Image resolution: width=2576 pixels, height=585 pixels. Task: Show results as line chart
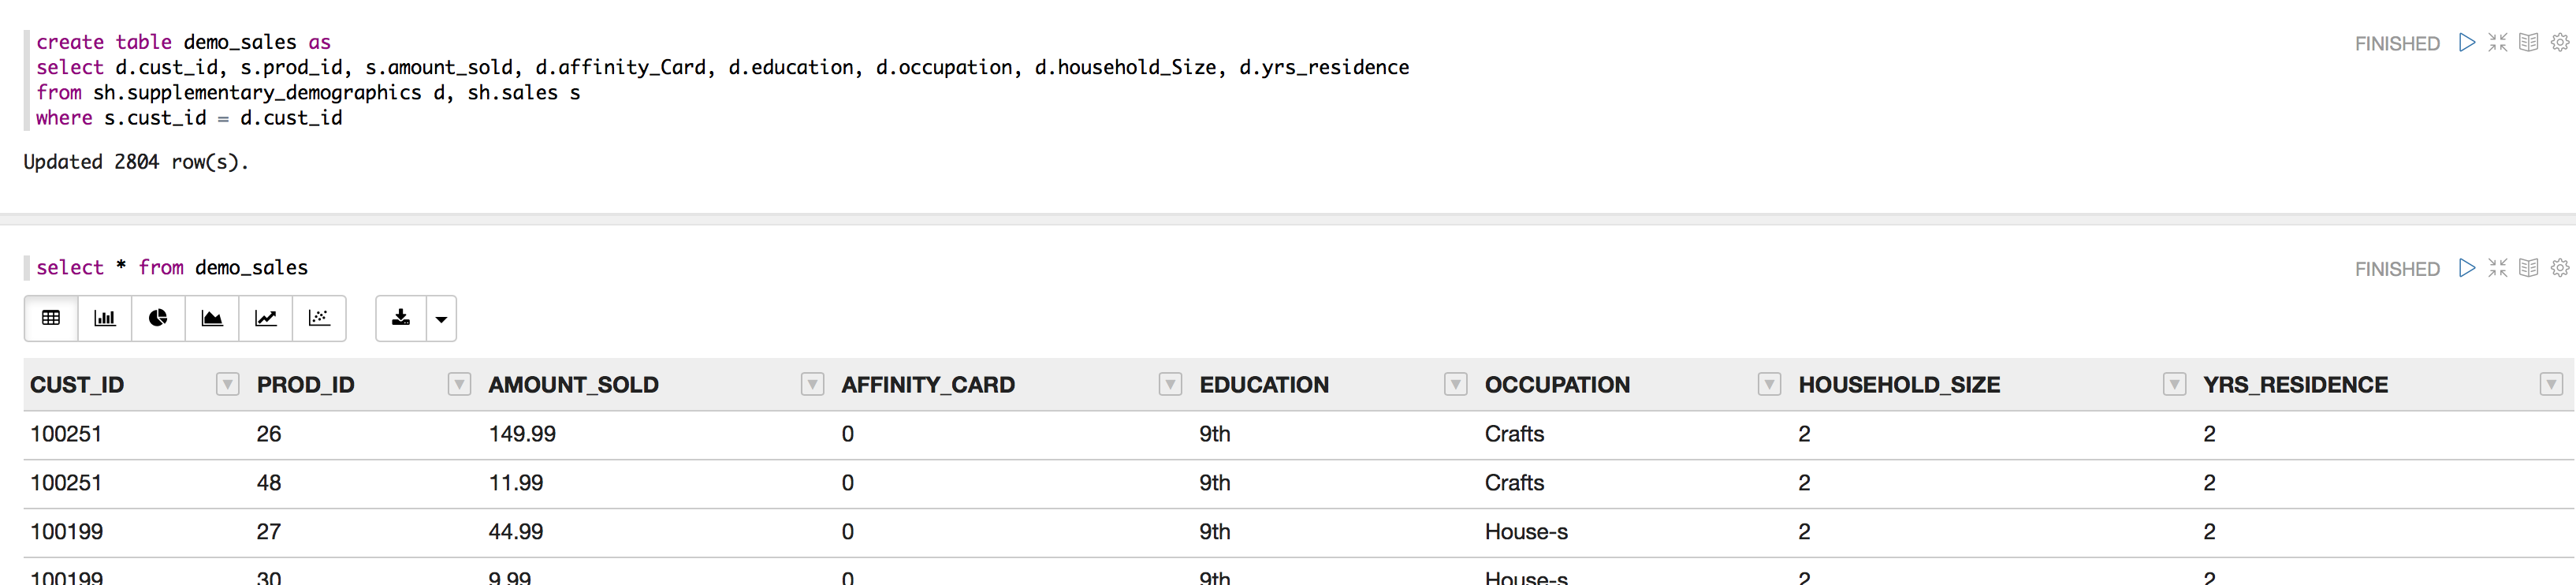(x=266, y=318)
